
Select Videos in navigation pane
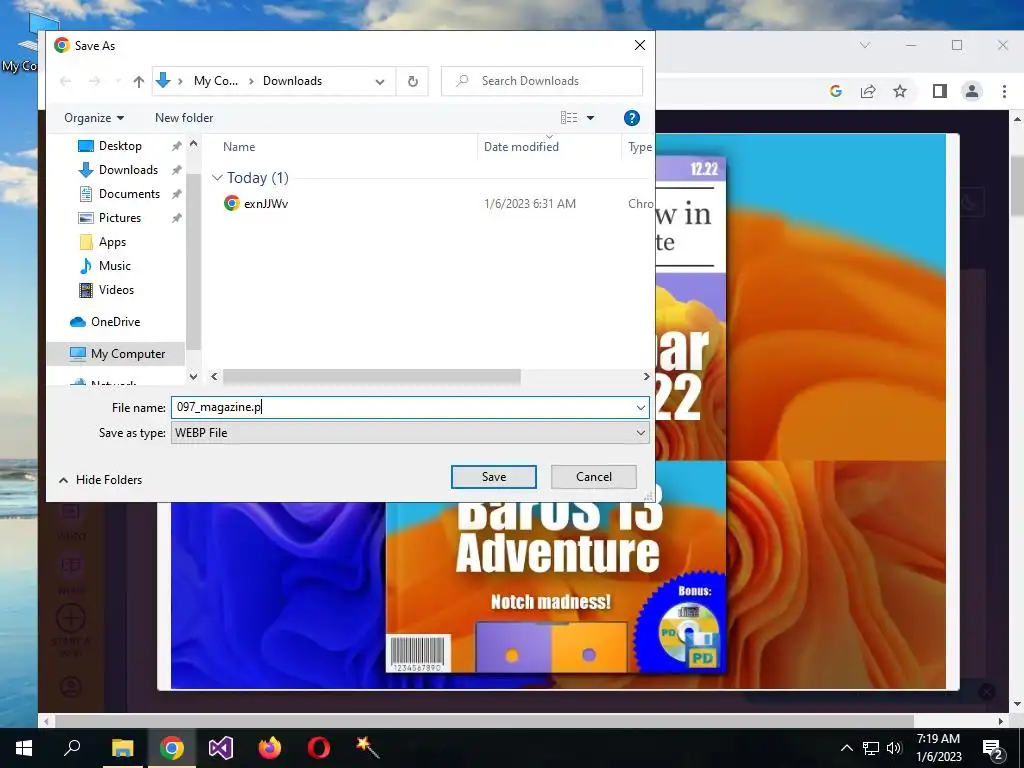pos(116,290)
